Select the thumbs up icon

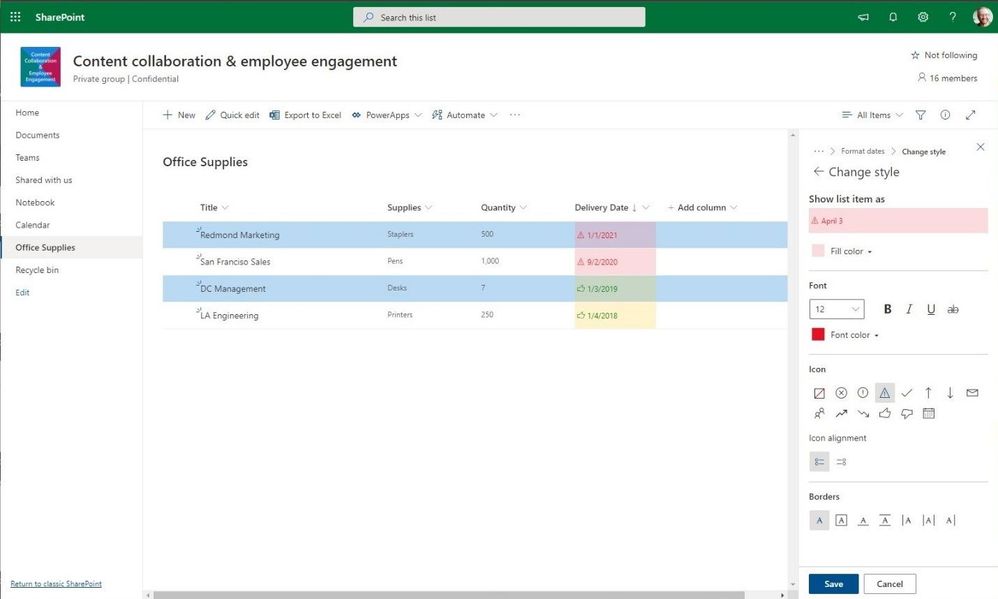885,414
